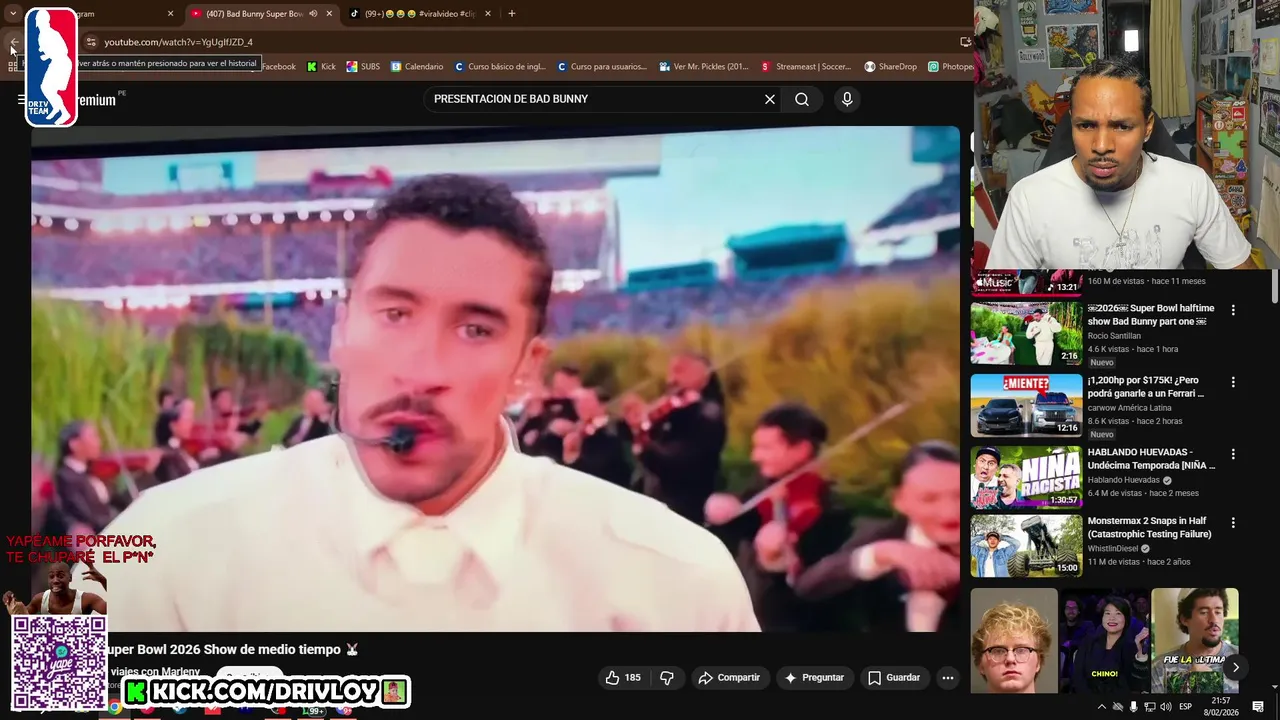Click the YouTube search magnifier button
Screen dimensions: 1280x720
click(x=802, y=99)
